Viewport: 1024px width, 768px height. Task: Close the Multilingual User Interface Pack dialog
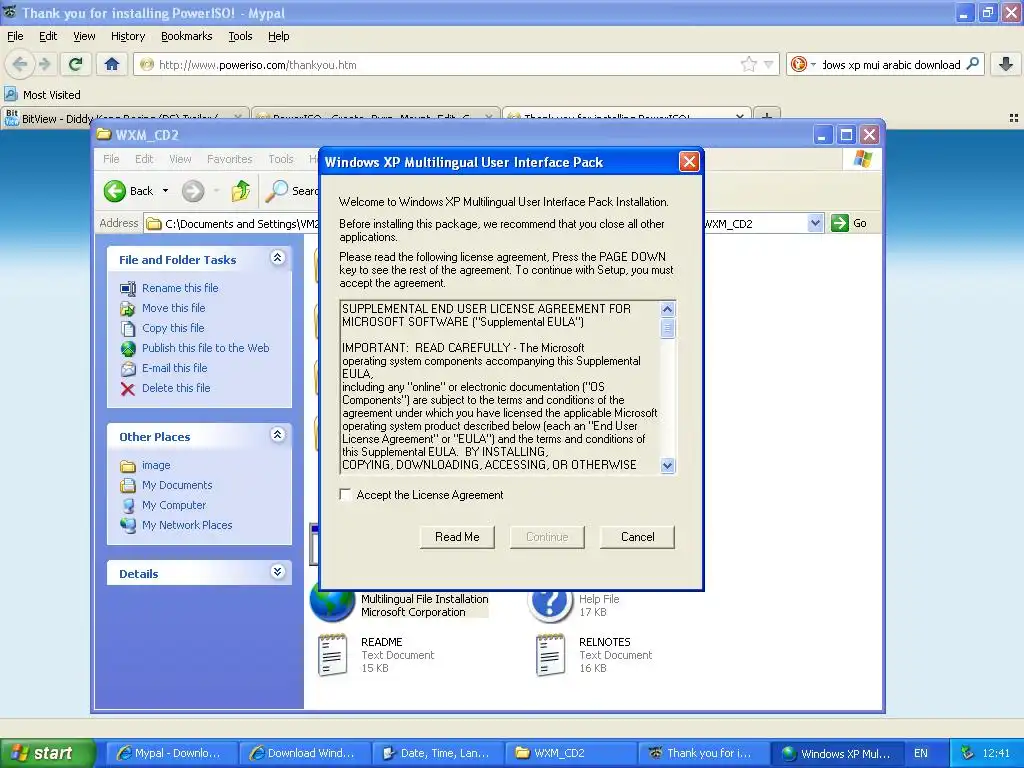point(689,161)
